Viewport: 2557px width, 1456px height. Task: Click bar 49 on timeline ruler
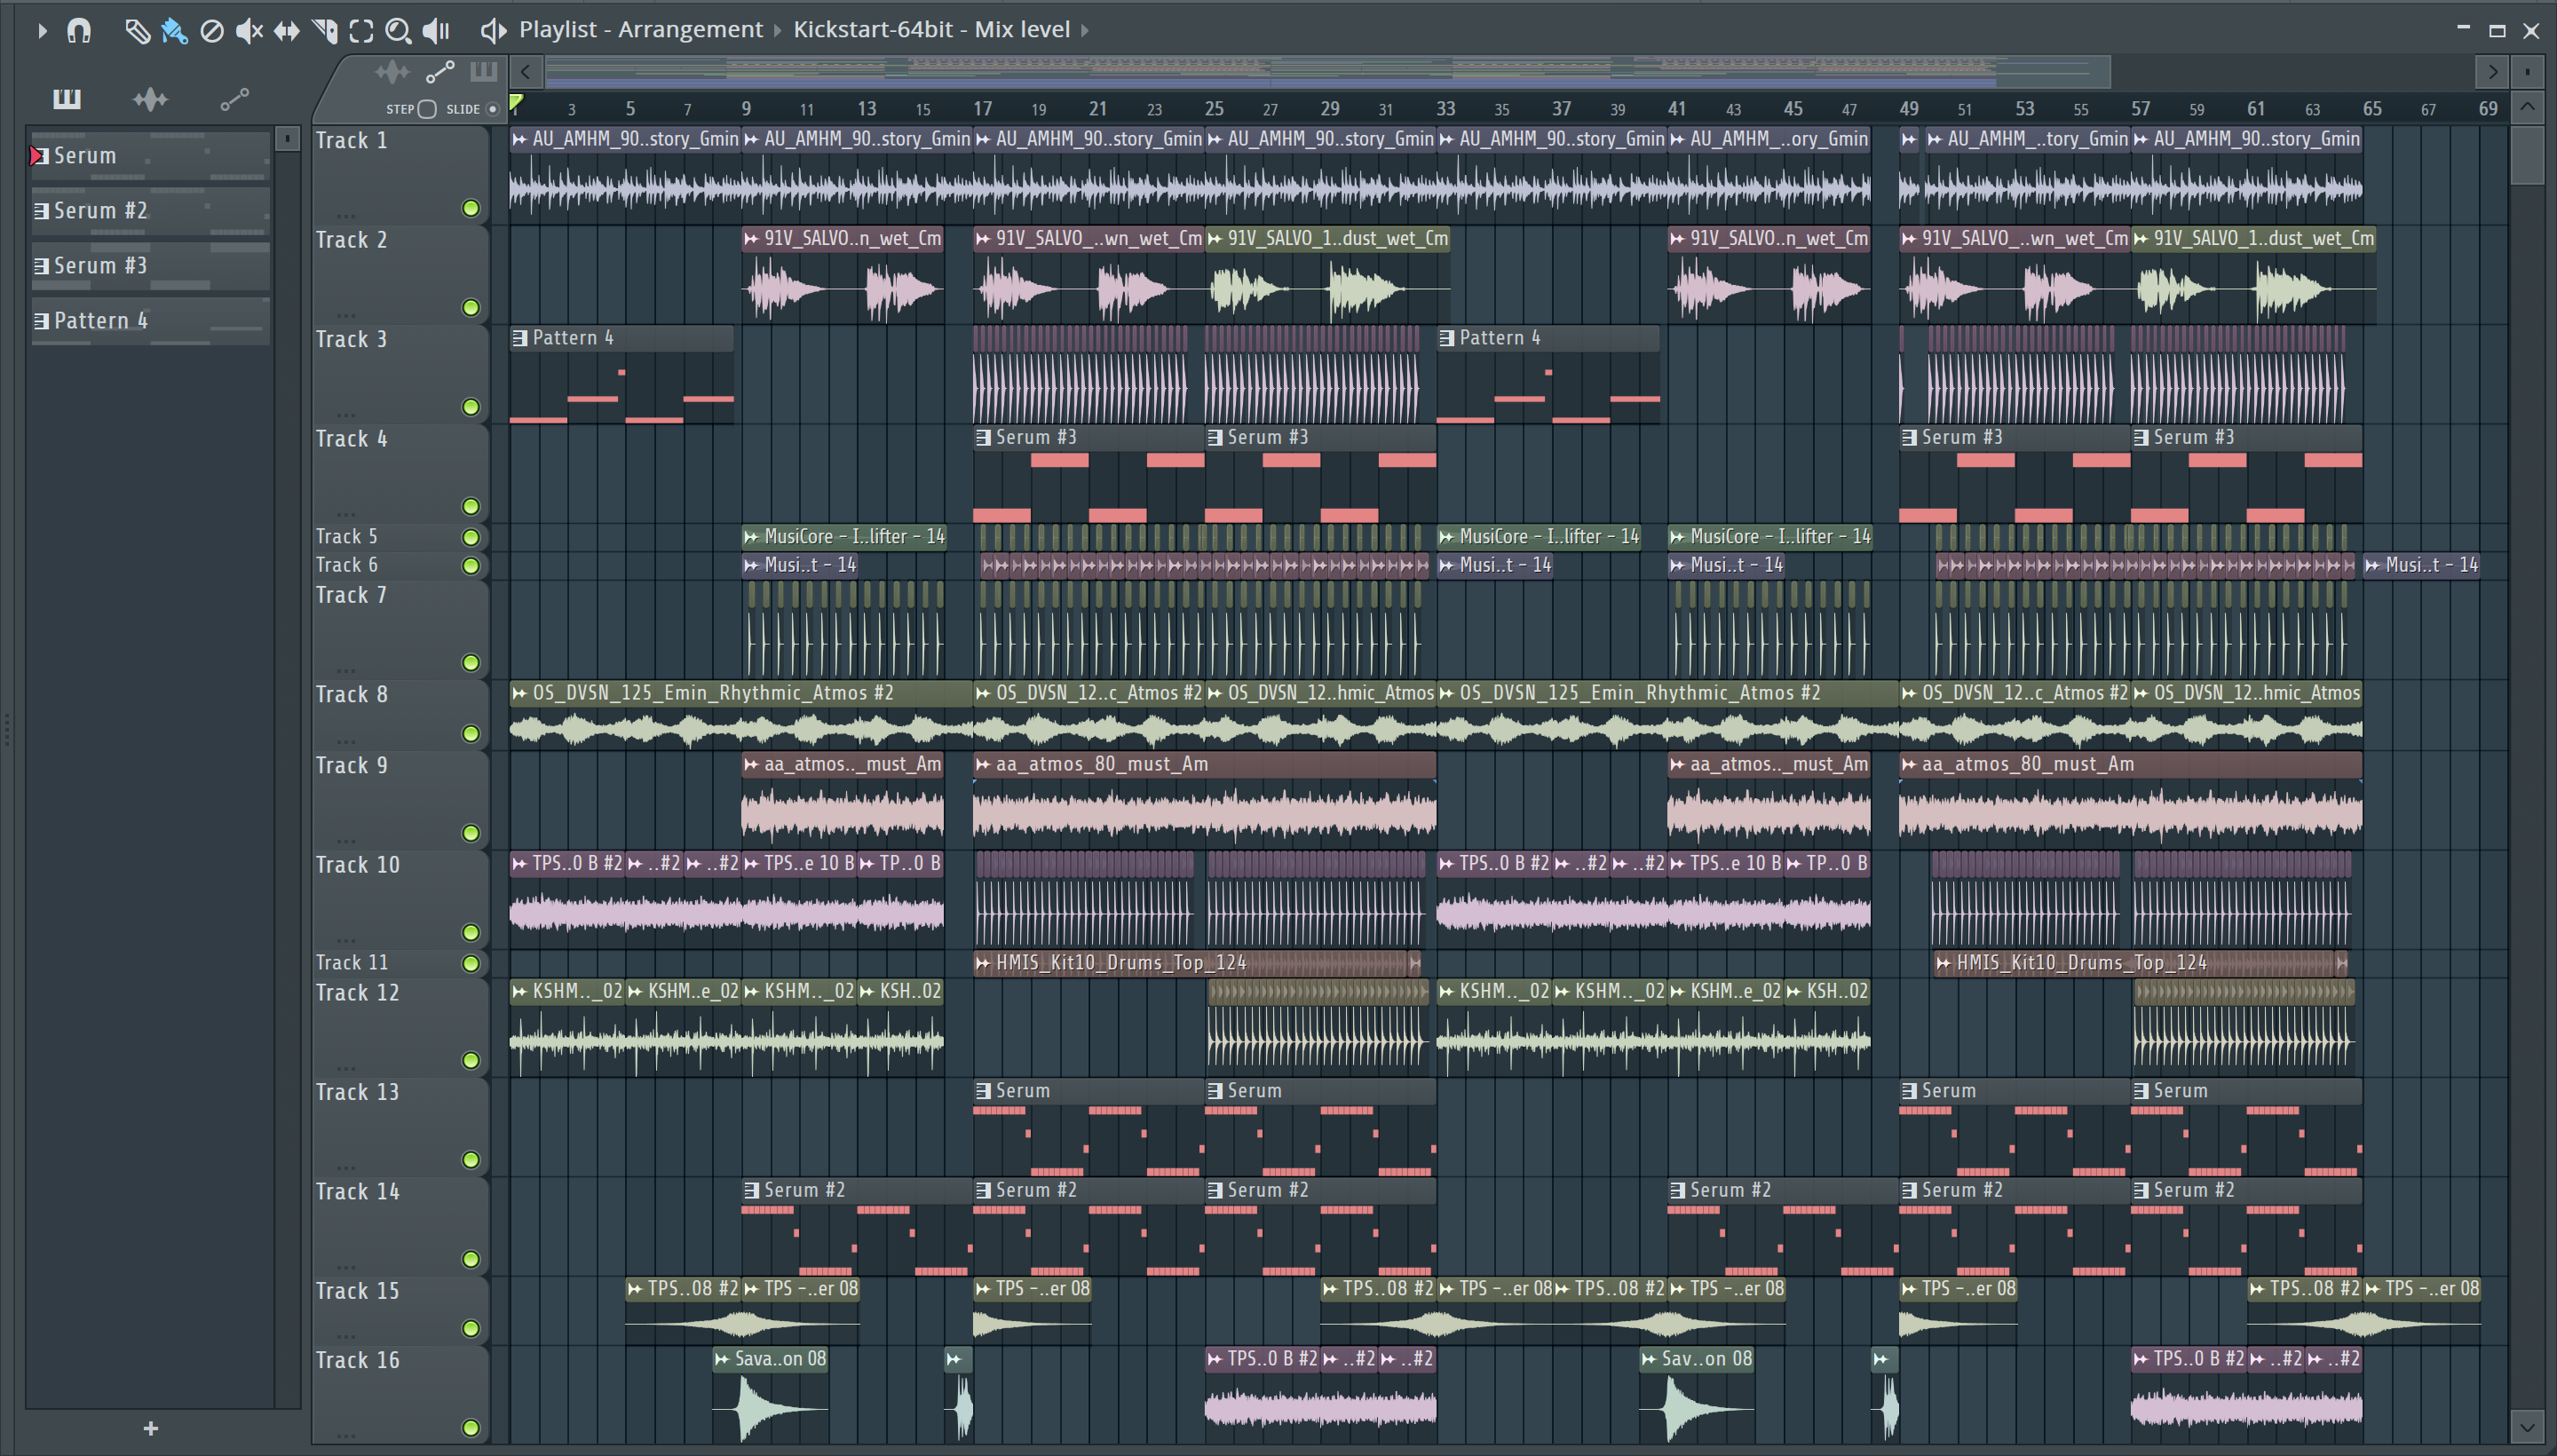1909,109
